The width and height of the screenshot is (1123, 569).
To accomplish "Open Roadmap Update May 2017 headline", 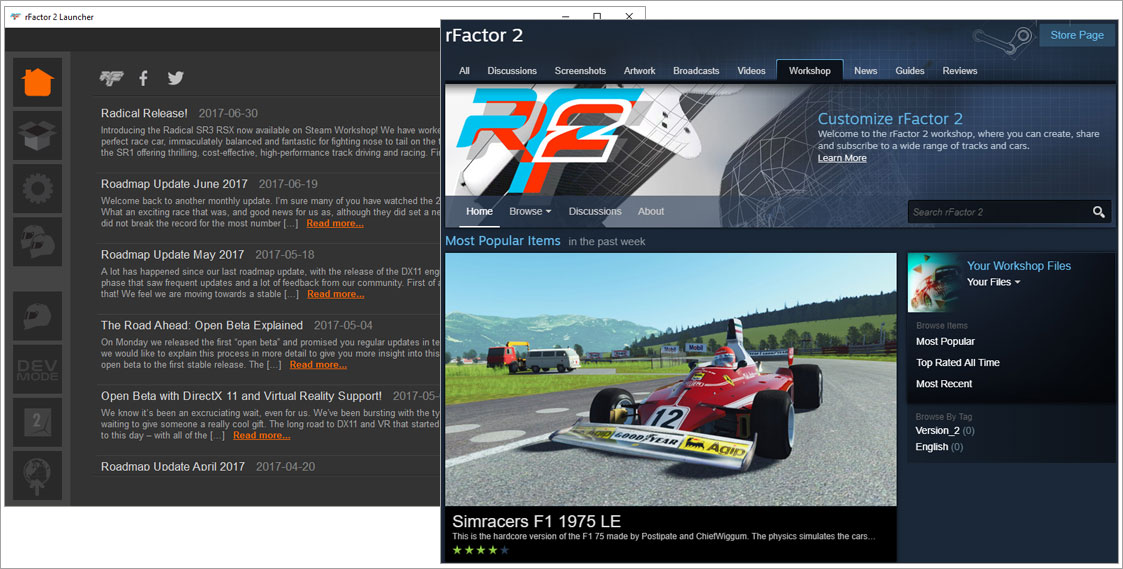I will [x=173, y=254].
